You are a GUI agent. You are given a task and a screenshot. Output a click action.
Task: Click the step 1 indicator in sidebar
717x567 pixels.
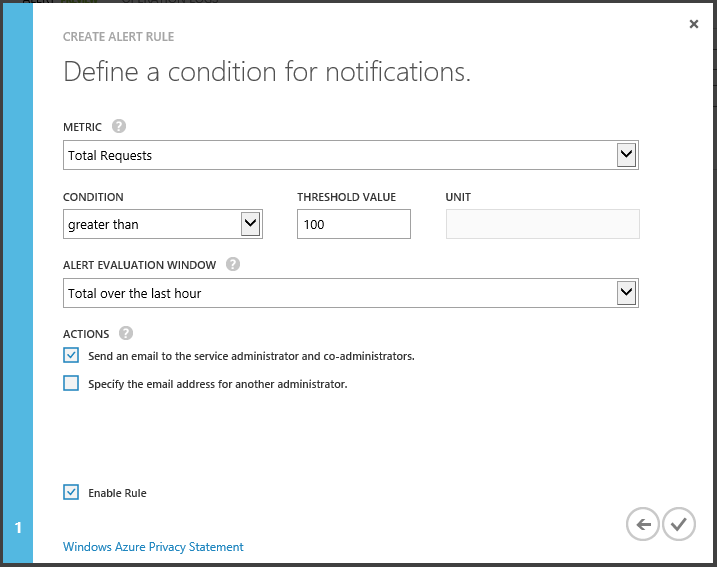(x=18, y=527)
